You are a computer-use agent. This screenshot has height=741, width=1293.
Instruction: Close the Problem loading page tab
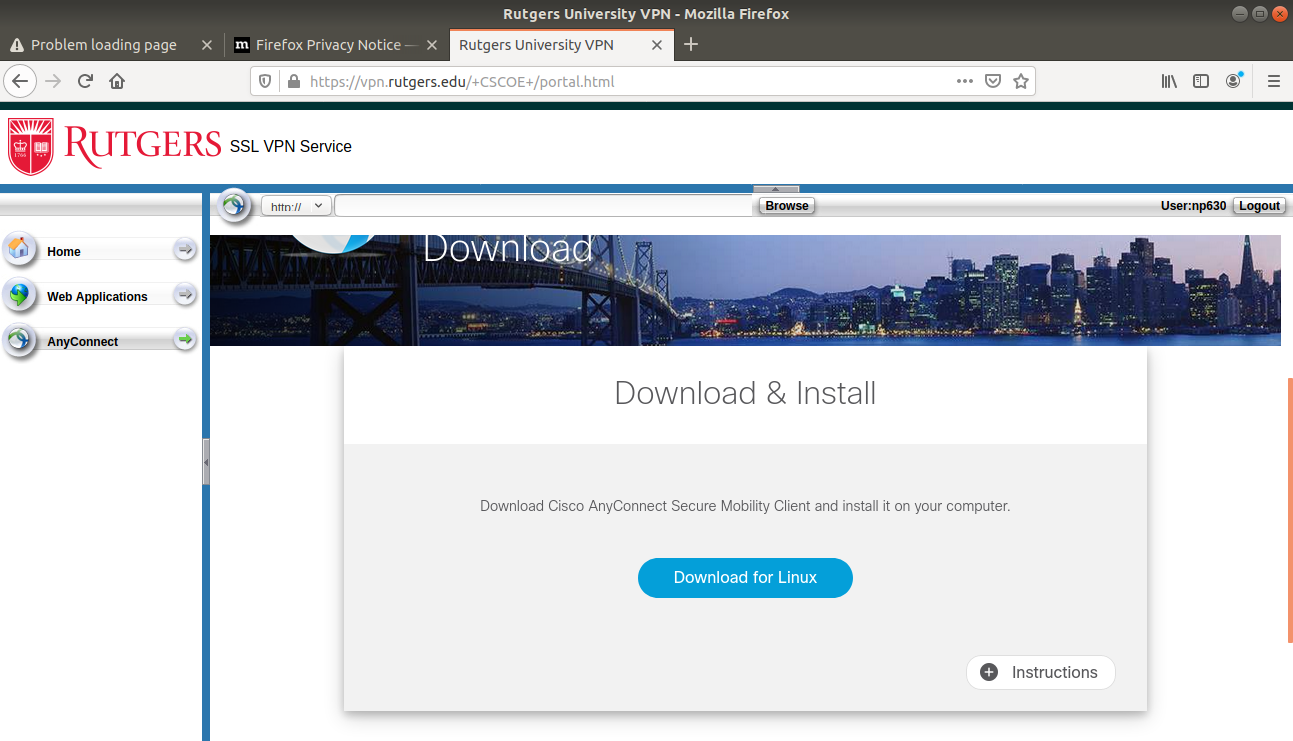click(207, 45)
